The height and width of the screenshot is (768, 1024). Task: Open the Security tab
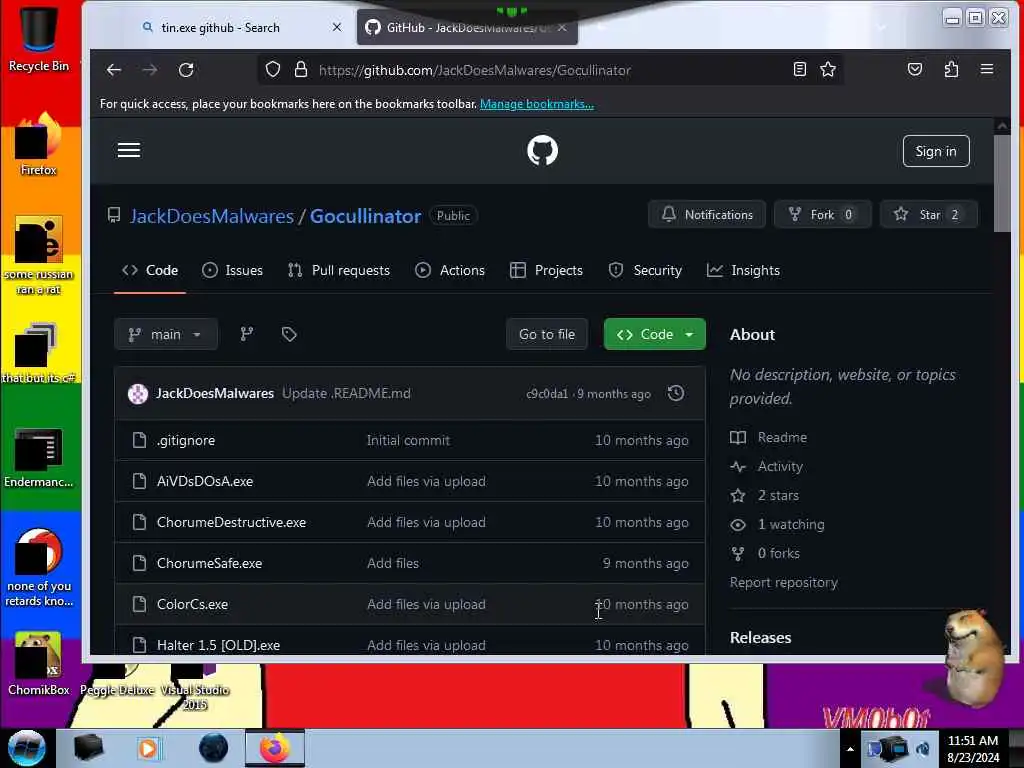point(645,270)
